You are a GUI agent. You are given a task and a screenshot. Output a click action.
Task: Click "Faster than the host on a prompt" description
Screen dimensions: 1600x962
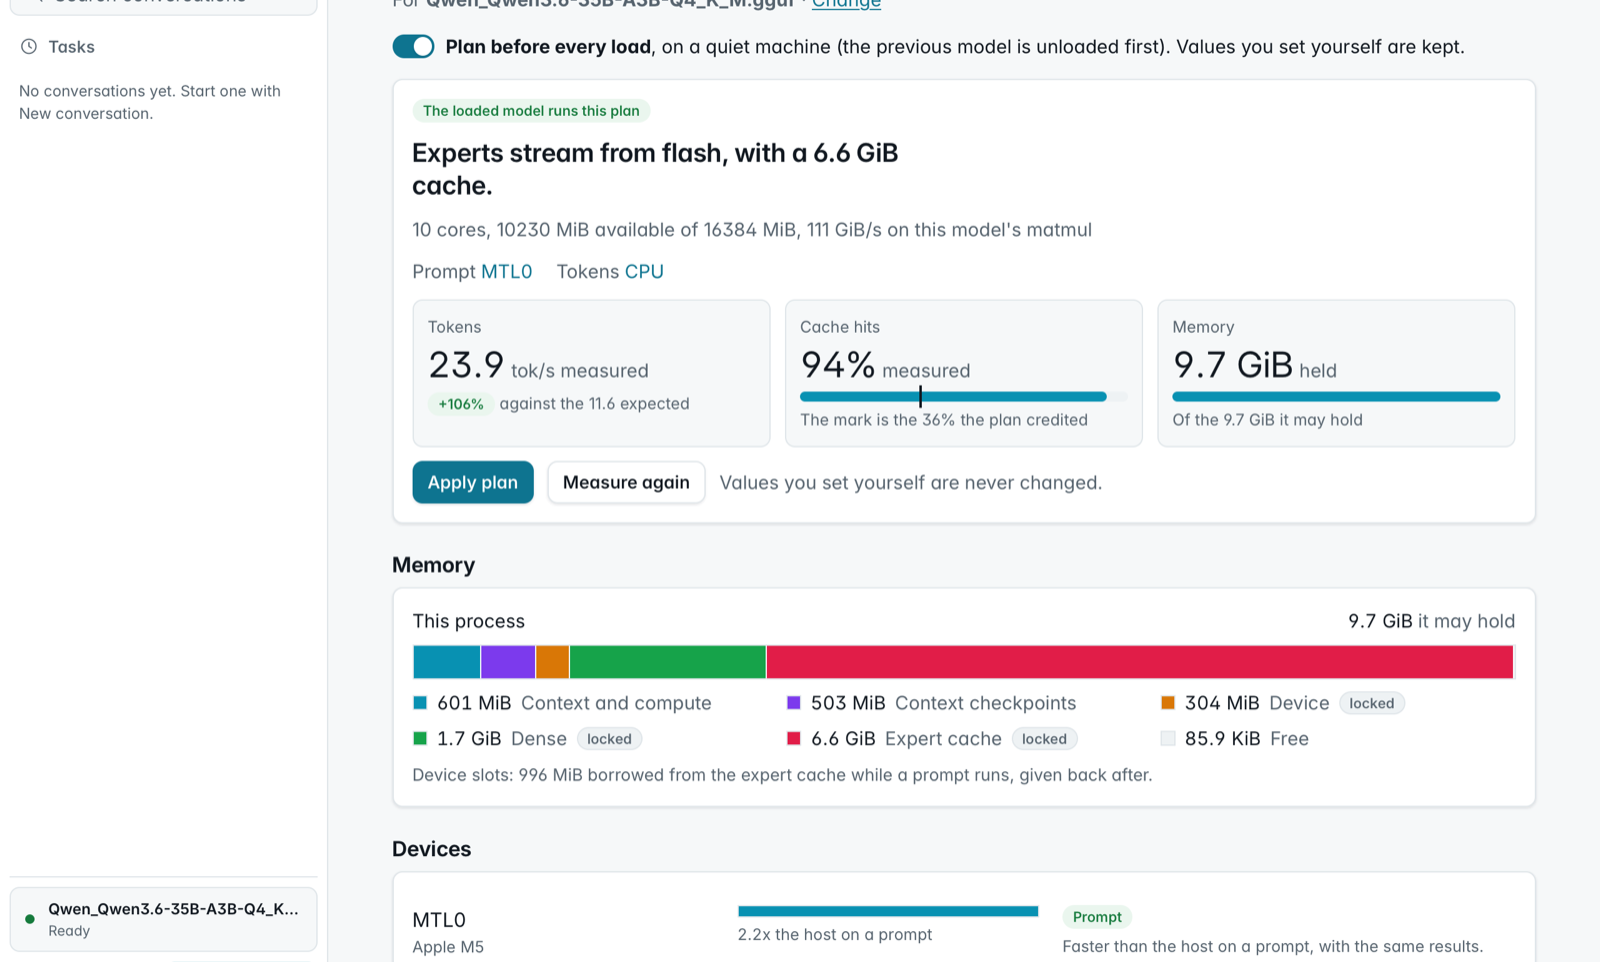(x=1273, y=946)
